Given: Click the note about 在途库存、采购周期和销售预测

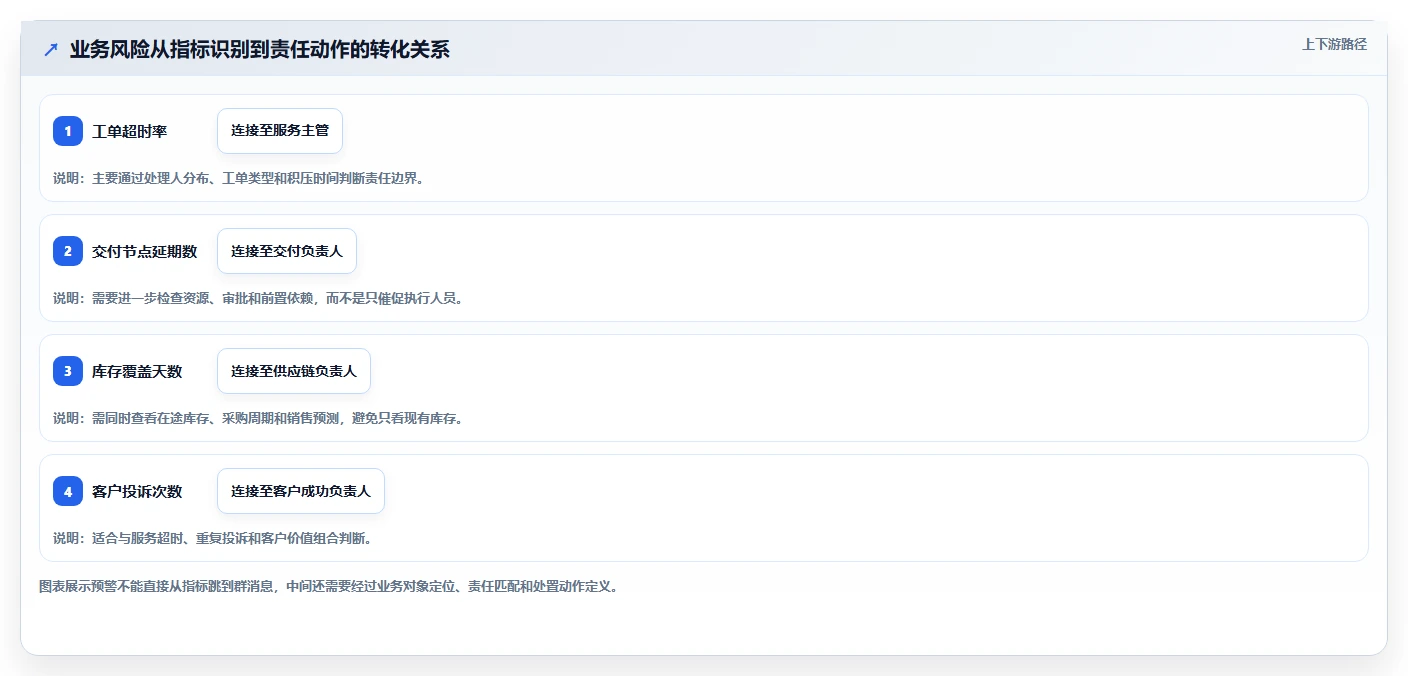Looking at the screenshot, I should pos(258,418).
